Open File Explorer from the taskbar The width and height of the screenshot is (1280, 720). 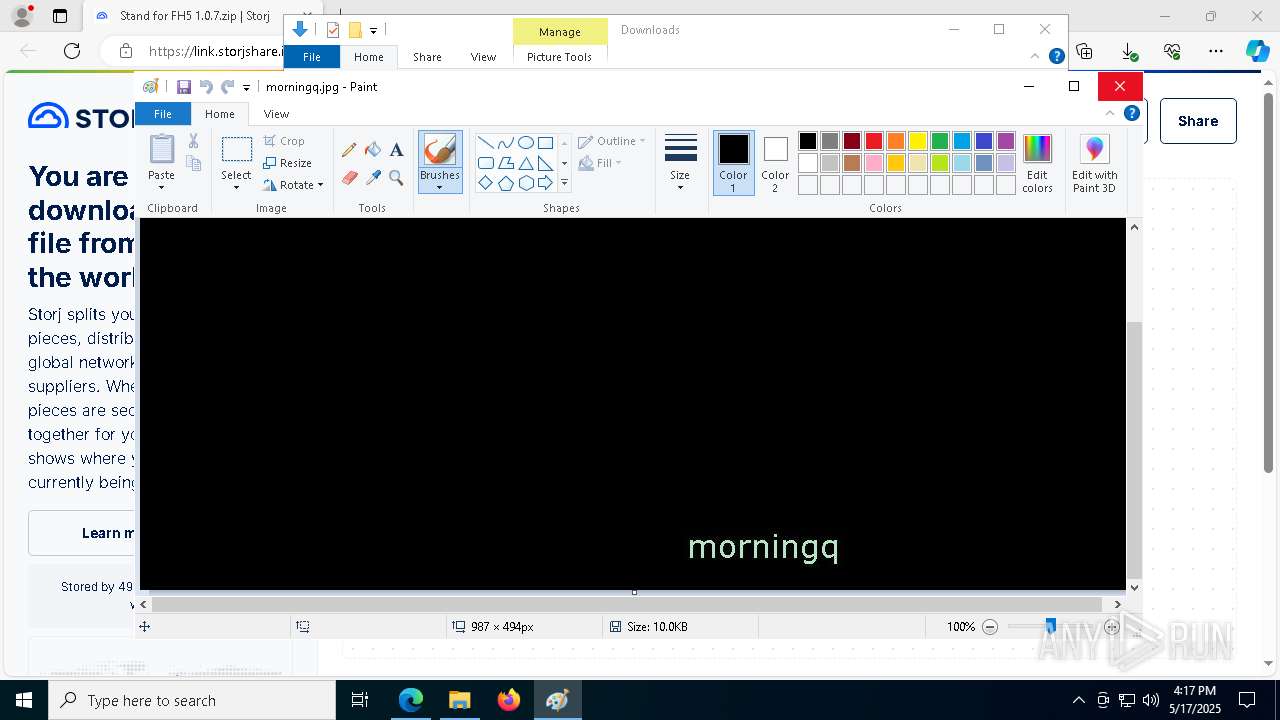460,700
